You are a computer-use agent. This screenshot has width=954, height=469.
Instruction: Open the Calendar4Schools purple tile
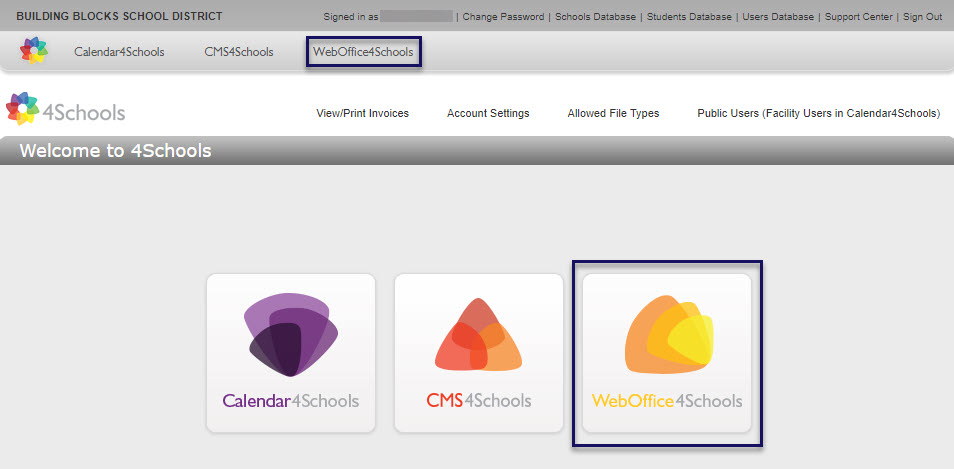click(291, 353)
